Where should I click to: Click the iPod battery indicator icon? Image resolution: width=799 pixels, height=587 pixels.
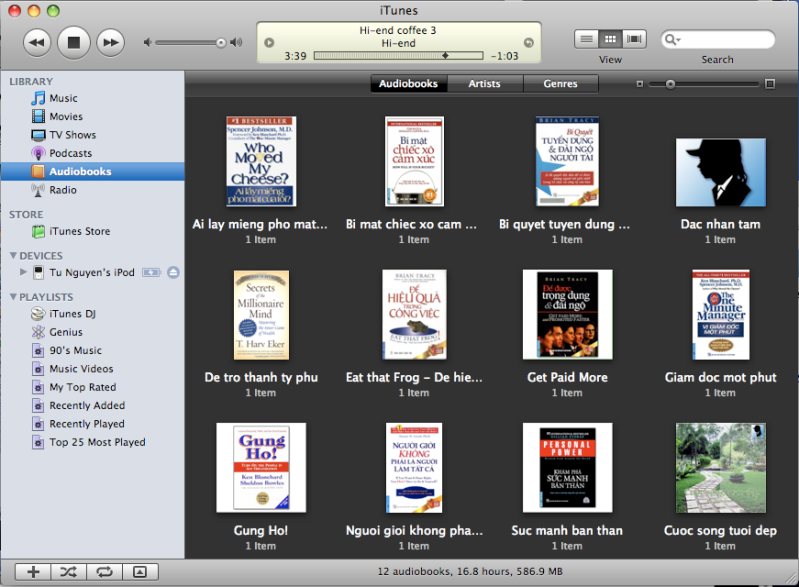point(151,273)
